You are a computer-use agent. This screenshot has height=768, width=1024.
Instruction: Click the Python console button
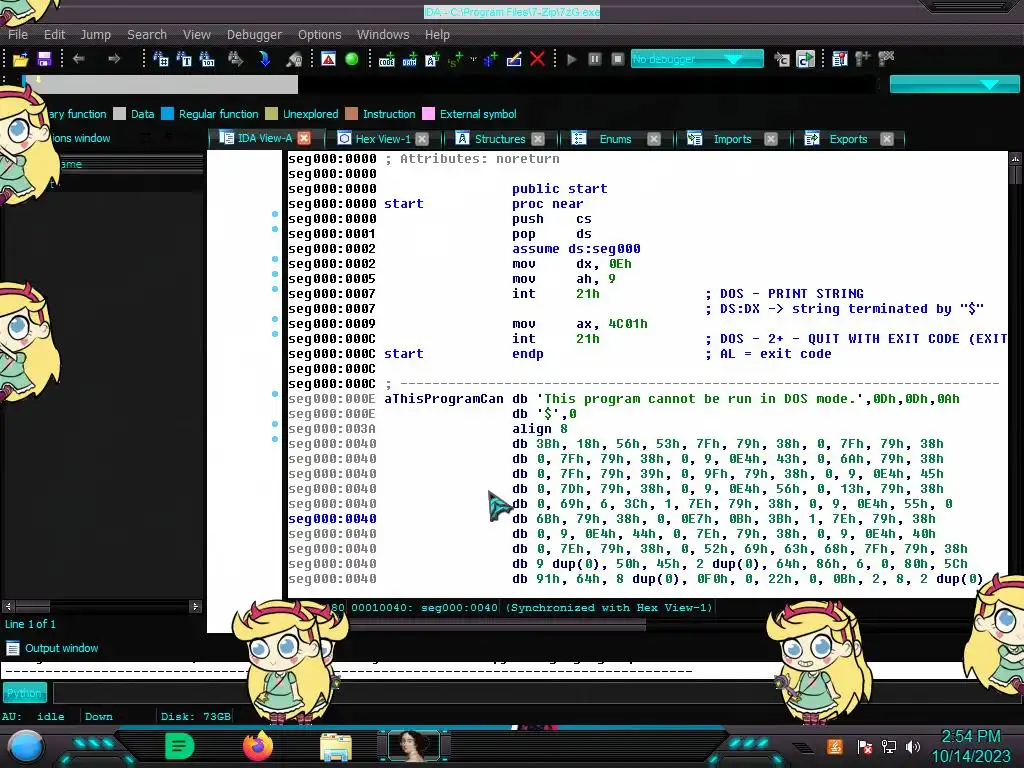point(25,693)
